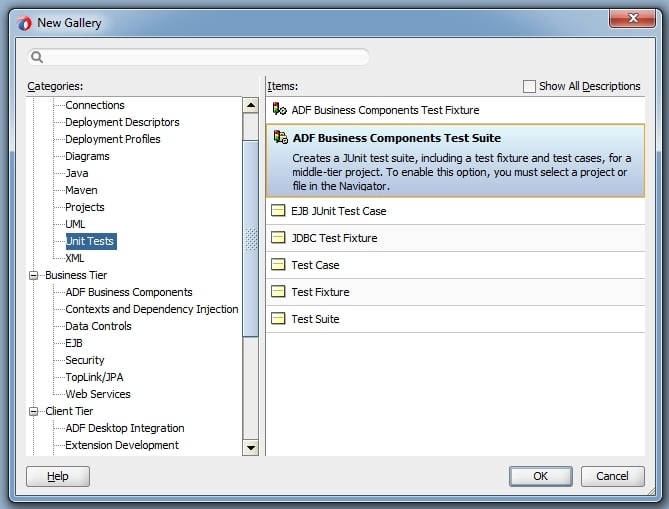Image resolution: width=669 pixels, height=509 pixels.
Task: Click the Test Fixture item icon
Action: coord(278,291)
